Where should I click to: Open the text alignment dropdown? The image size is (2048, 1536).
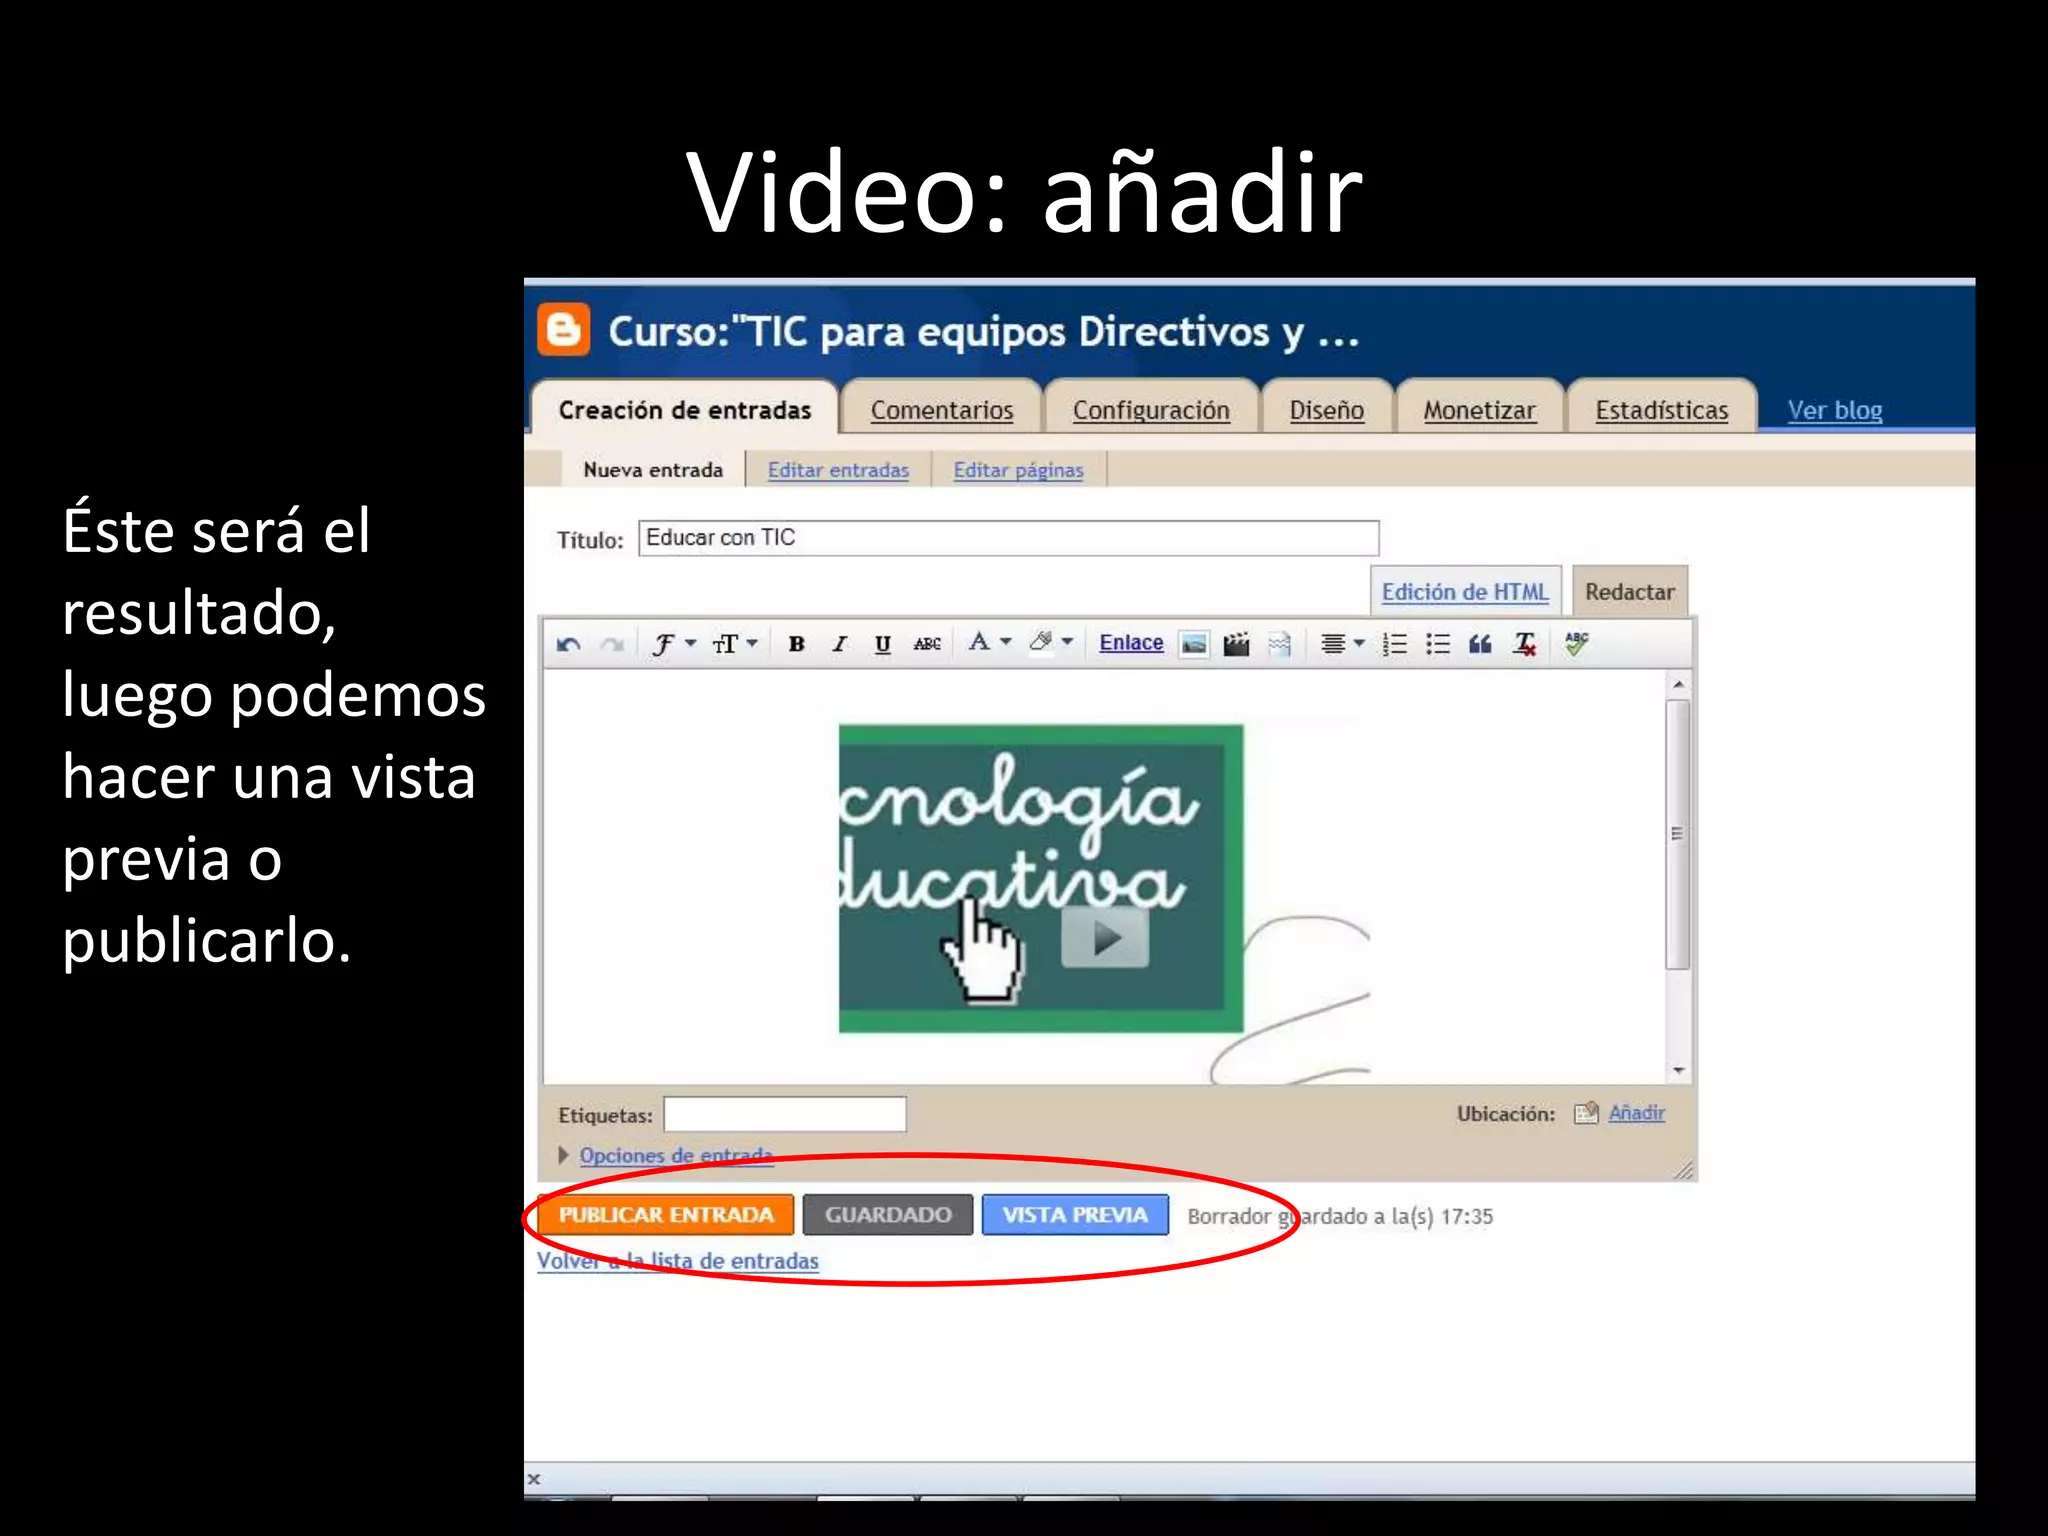click(x=1342, y=643)
